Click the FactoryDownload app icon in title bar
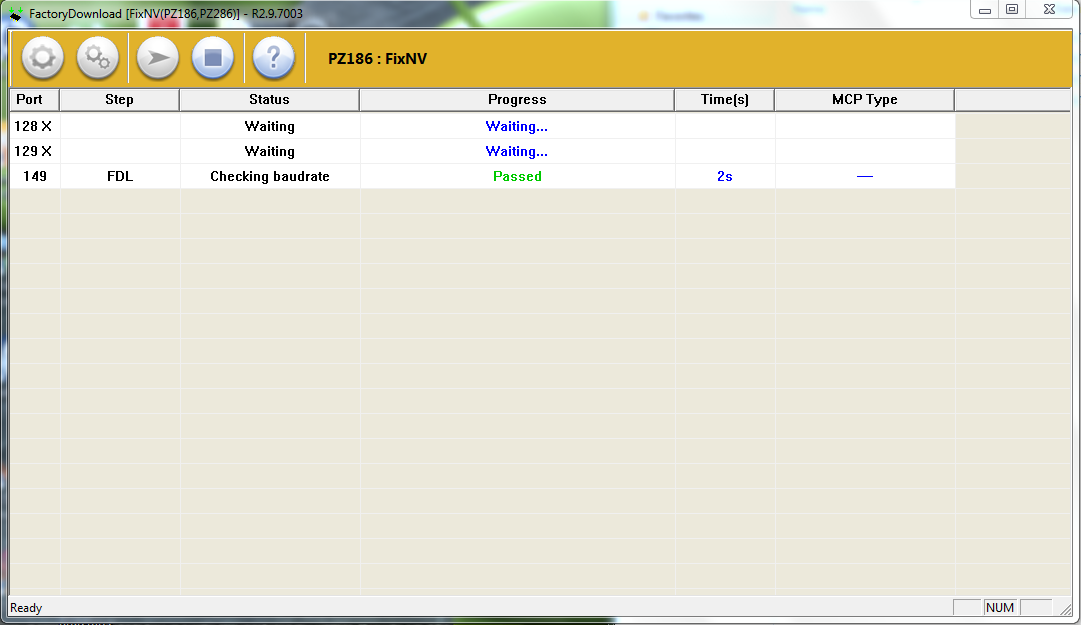The height and width of the screenshot is (625, 1081). [15, 14]
